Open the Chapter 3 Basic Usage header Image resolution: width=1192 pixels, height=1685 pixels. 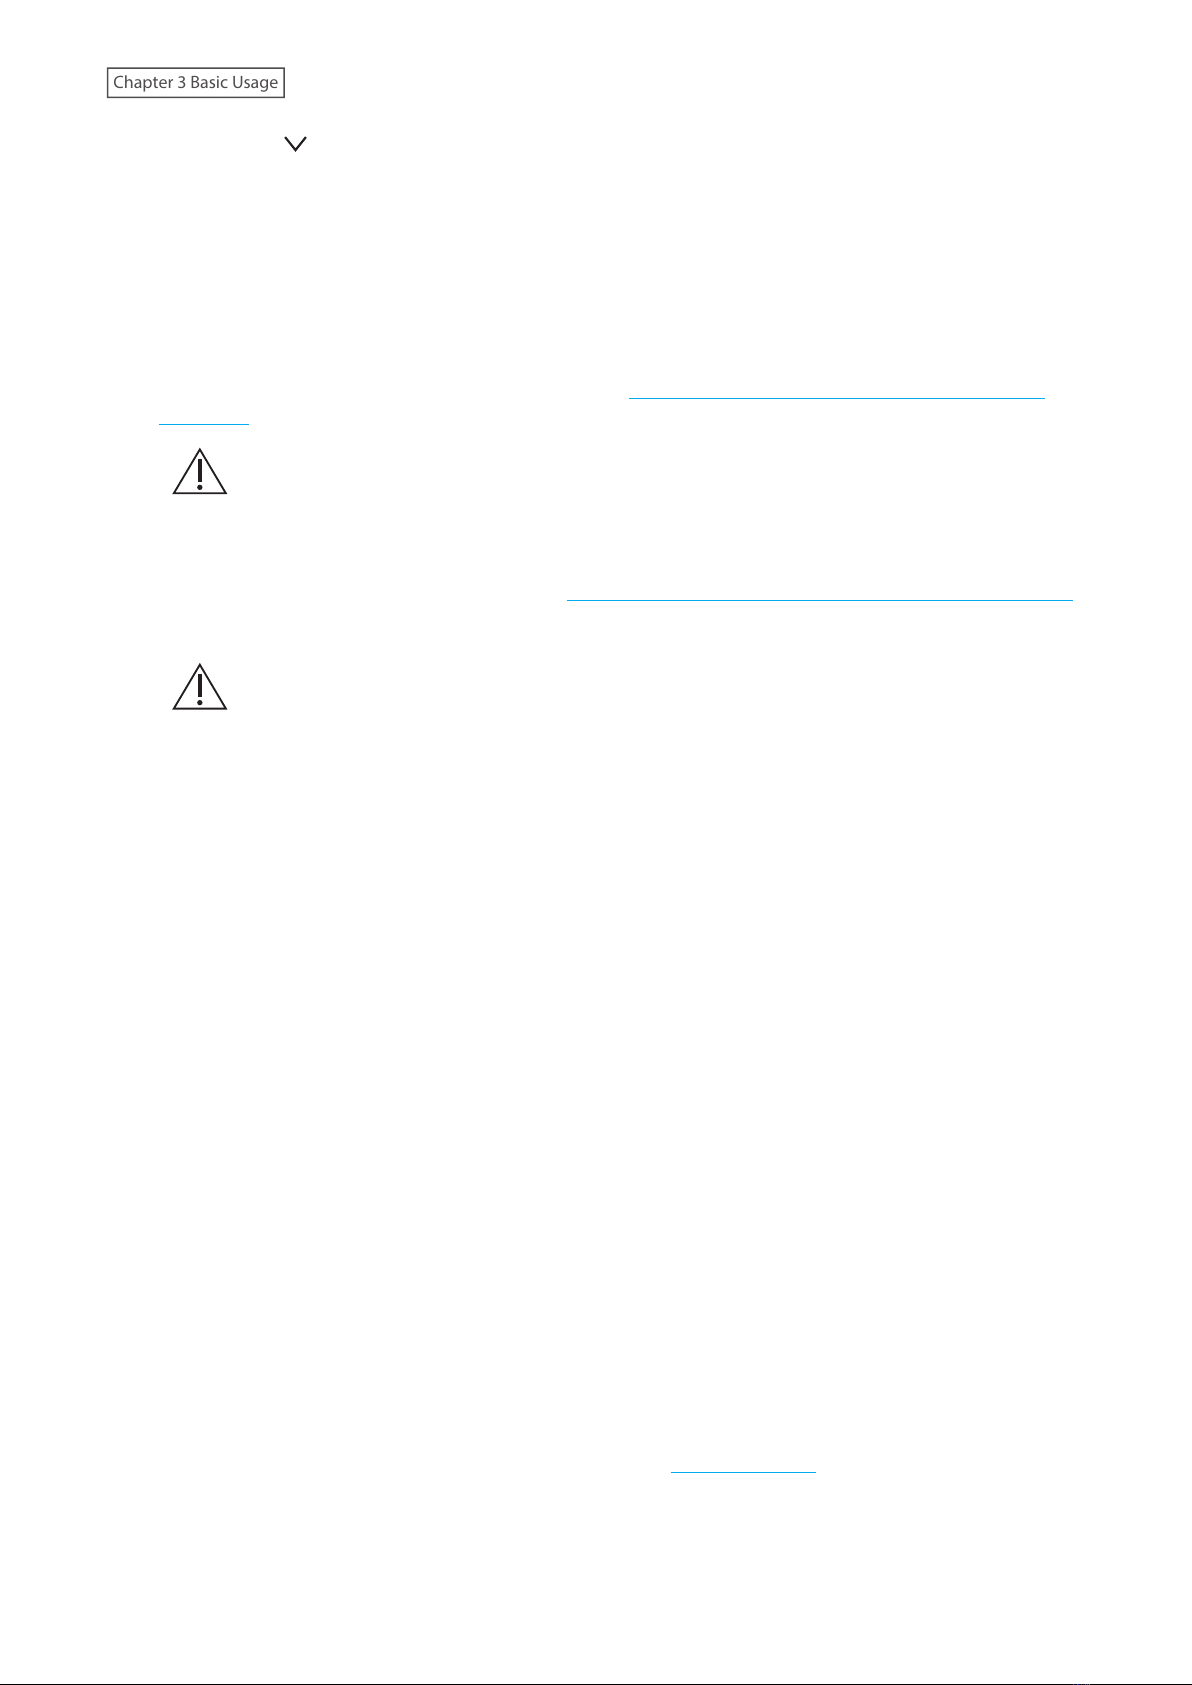(x=196, y=82)
